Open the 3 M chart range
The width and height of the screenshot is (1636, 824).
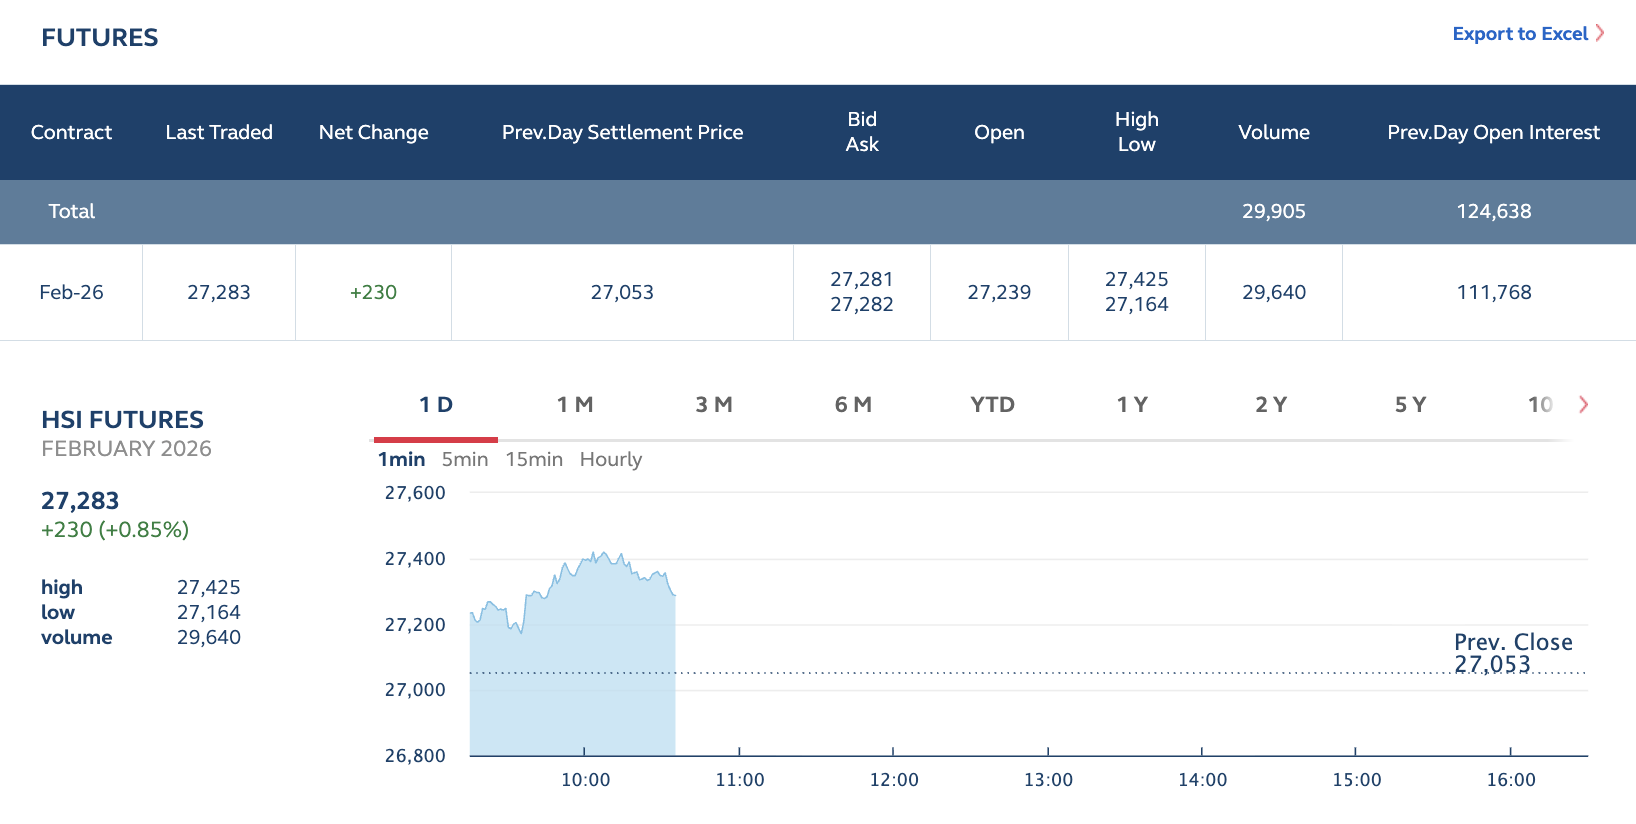714,405
